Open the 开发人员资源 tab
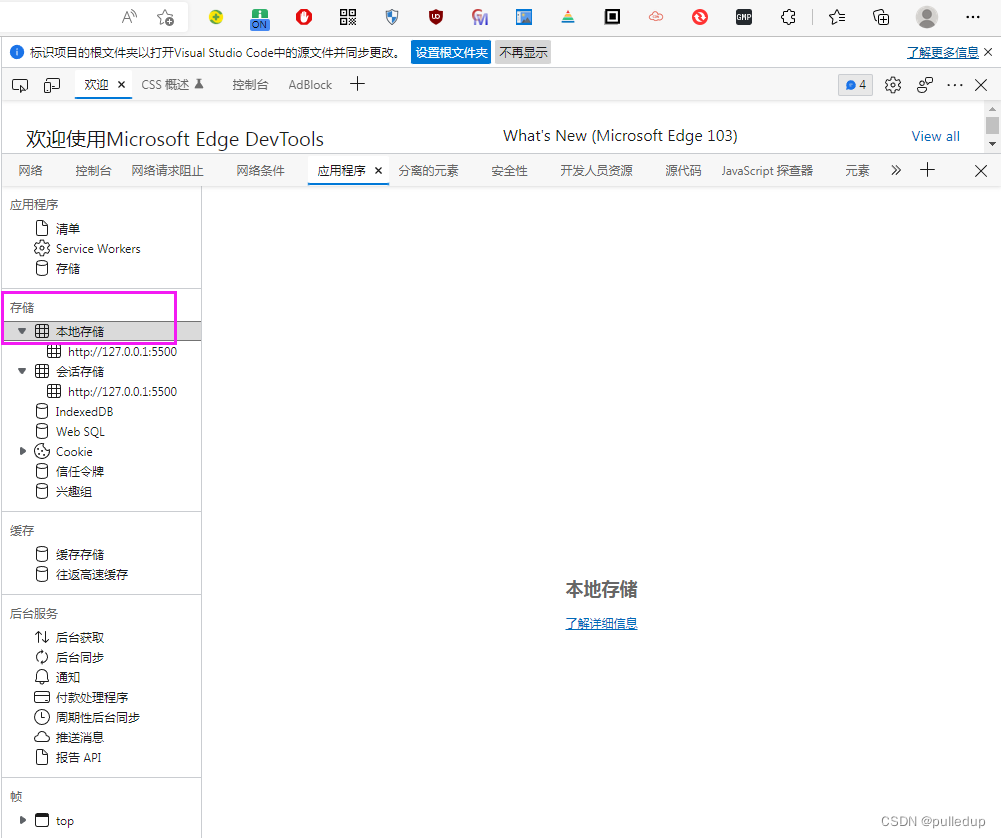Screen dimensions: 1001x838 tap(596, 170)
